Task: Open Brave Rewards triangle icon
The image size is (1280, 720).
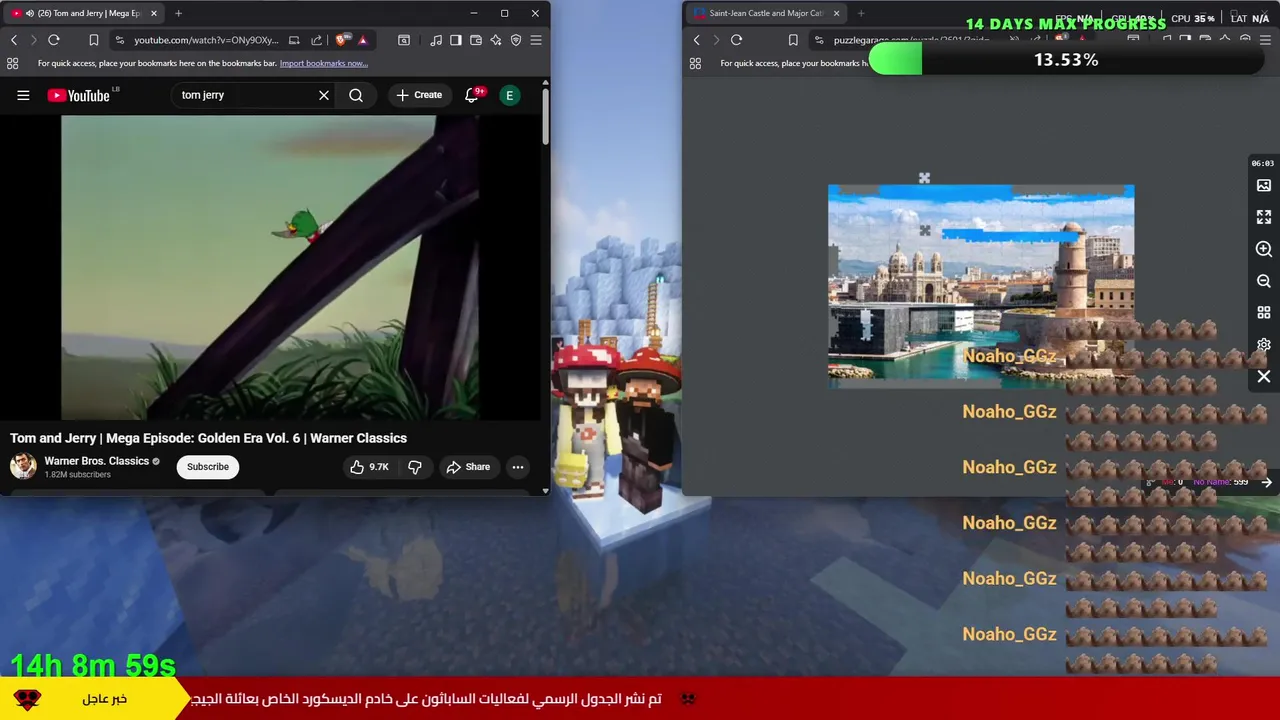Action: (x=363, y=40)
